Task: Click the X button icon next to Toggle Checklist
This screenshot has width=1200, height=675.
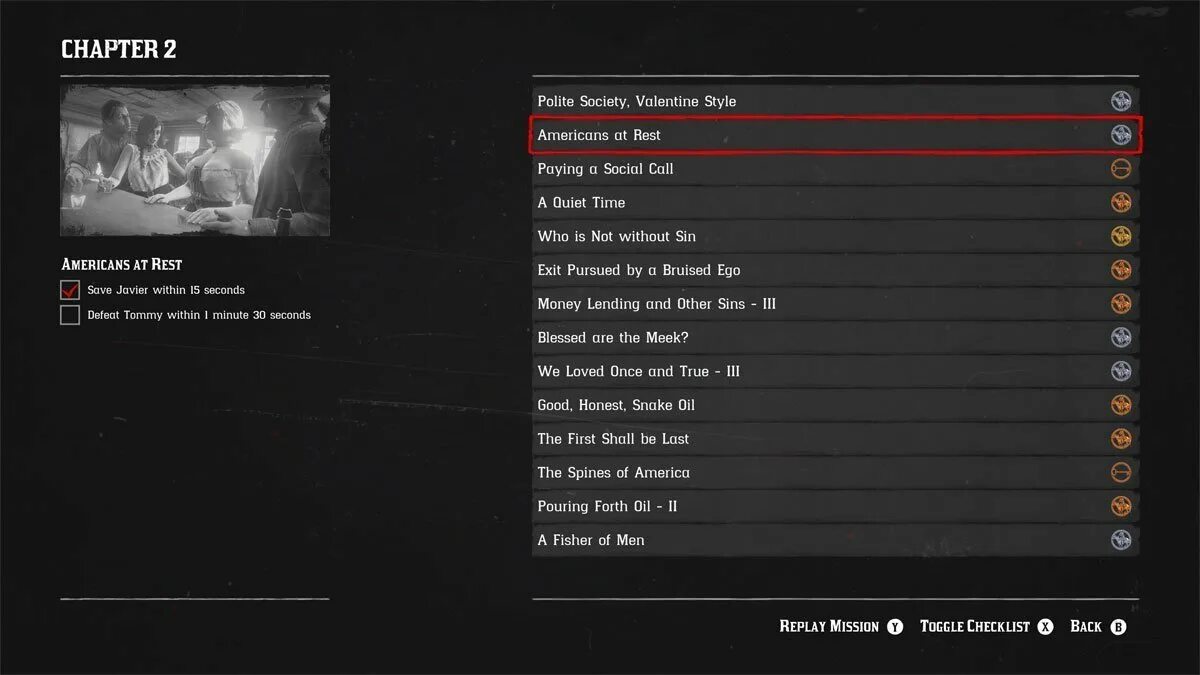Action: pos(1045,627)
